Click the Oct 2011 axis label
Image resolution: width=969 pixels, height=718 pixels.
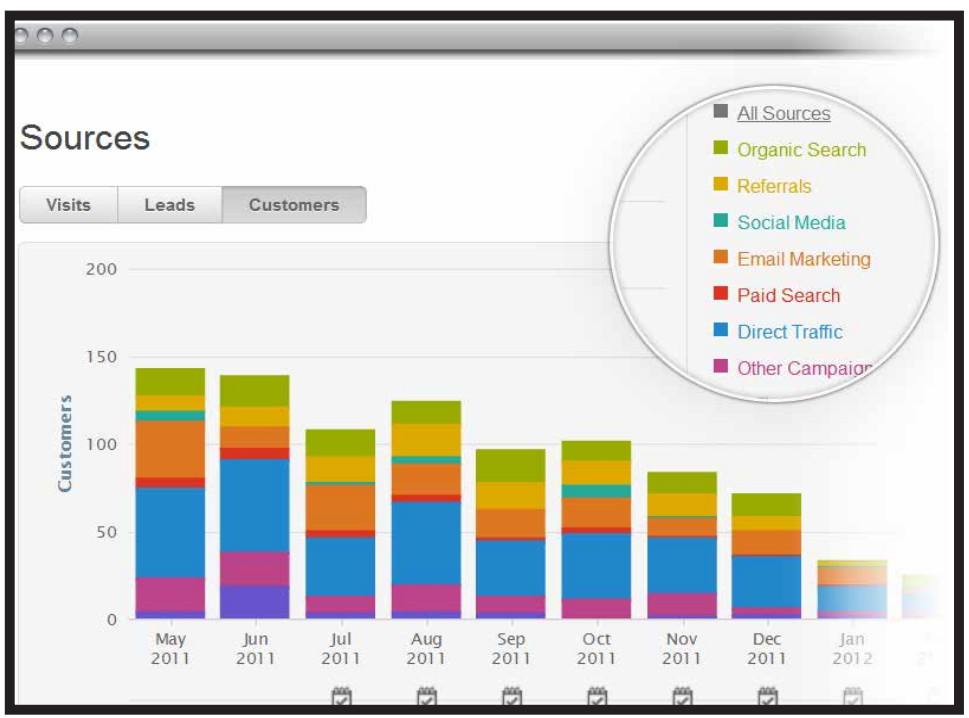coord(596,648)
